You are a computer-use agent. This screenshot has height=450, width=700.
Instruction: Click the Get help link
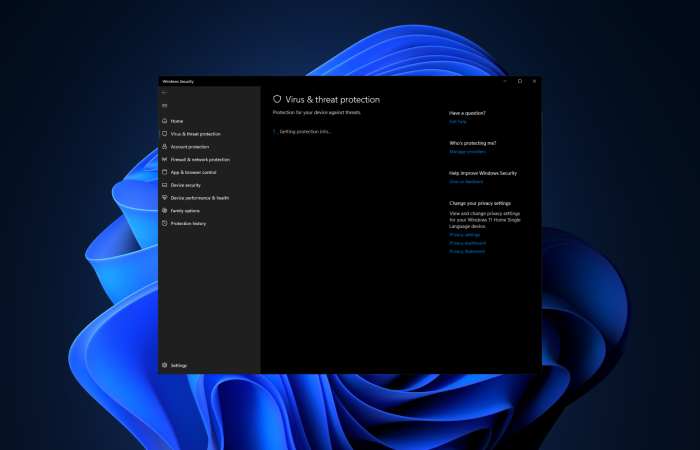(x=458, y=121)
